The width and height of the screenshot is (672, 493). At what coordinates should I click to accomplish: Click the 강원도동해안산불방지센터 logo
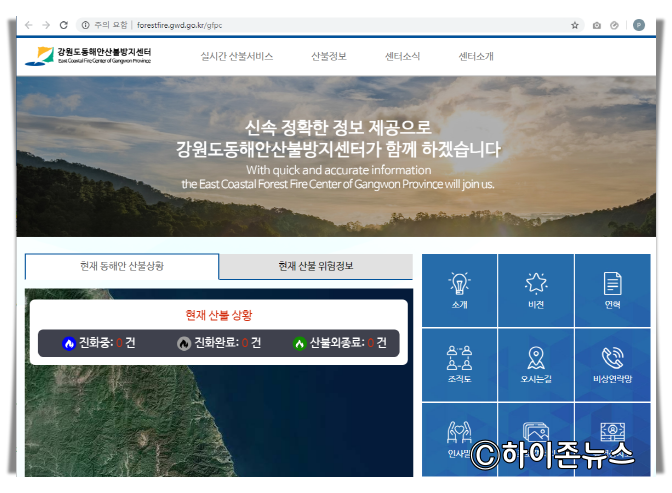point(88,57)
